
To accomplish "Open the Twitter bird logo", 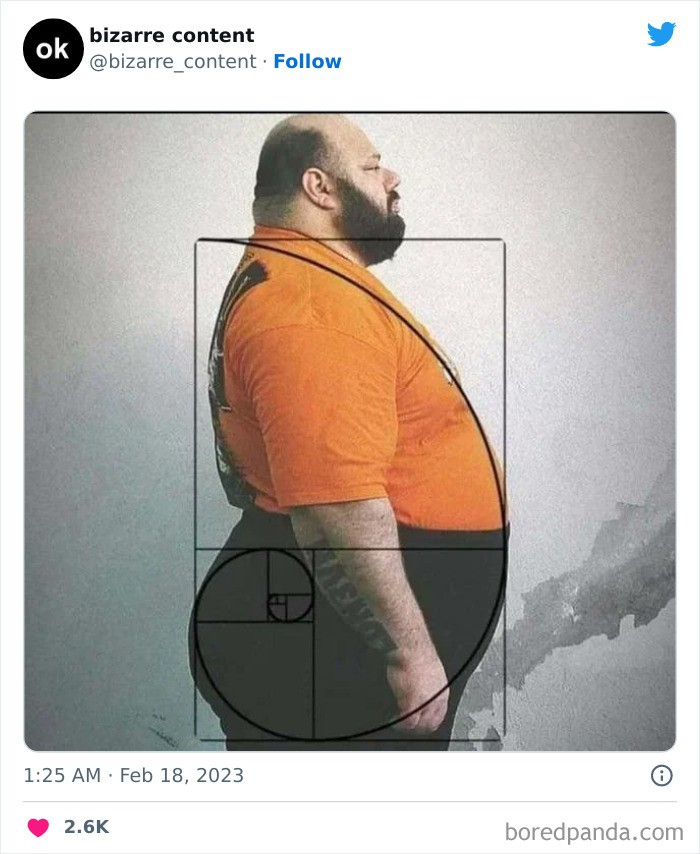I will click(x=661, y=34).
